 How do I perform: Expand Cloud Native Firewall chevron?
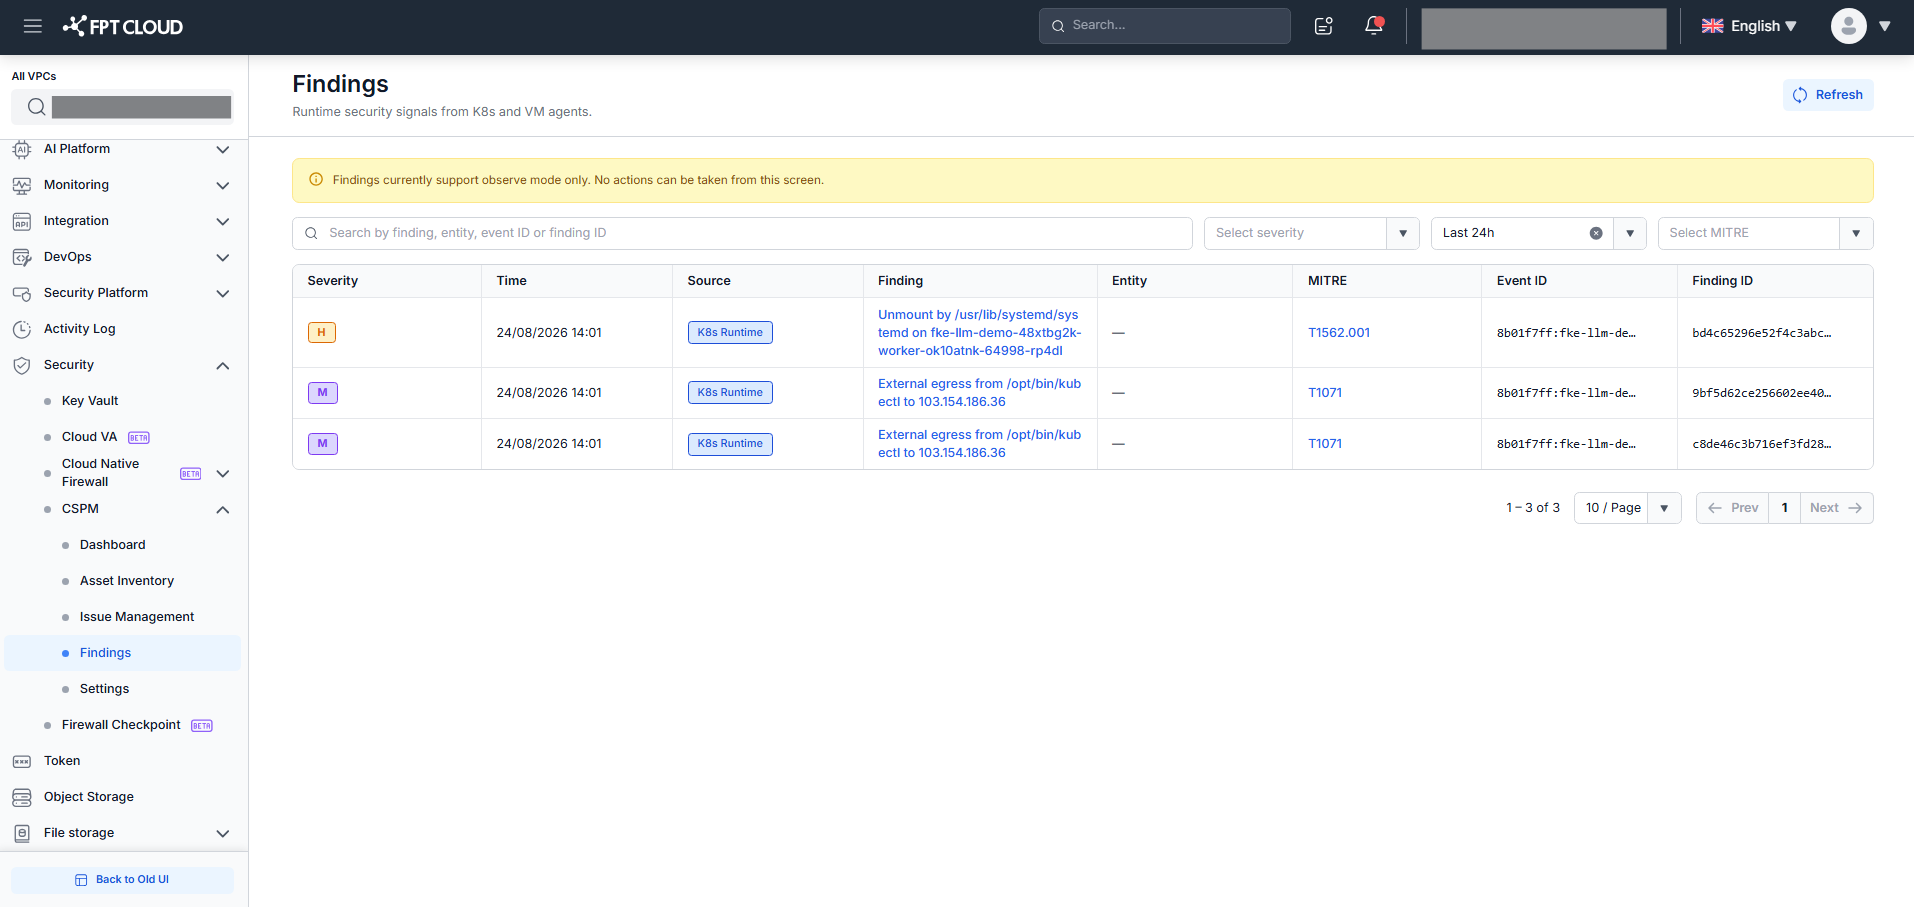[223, 473]
